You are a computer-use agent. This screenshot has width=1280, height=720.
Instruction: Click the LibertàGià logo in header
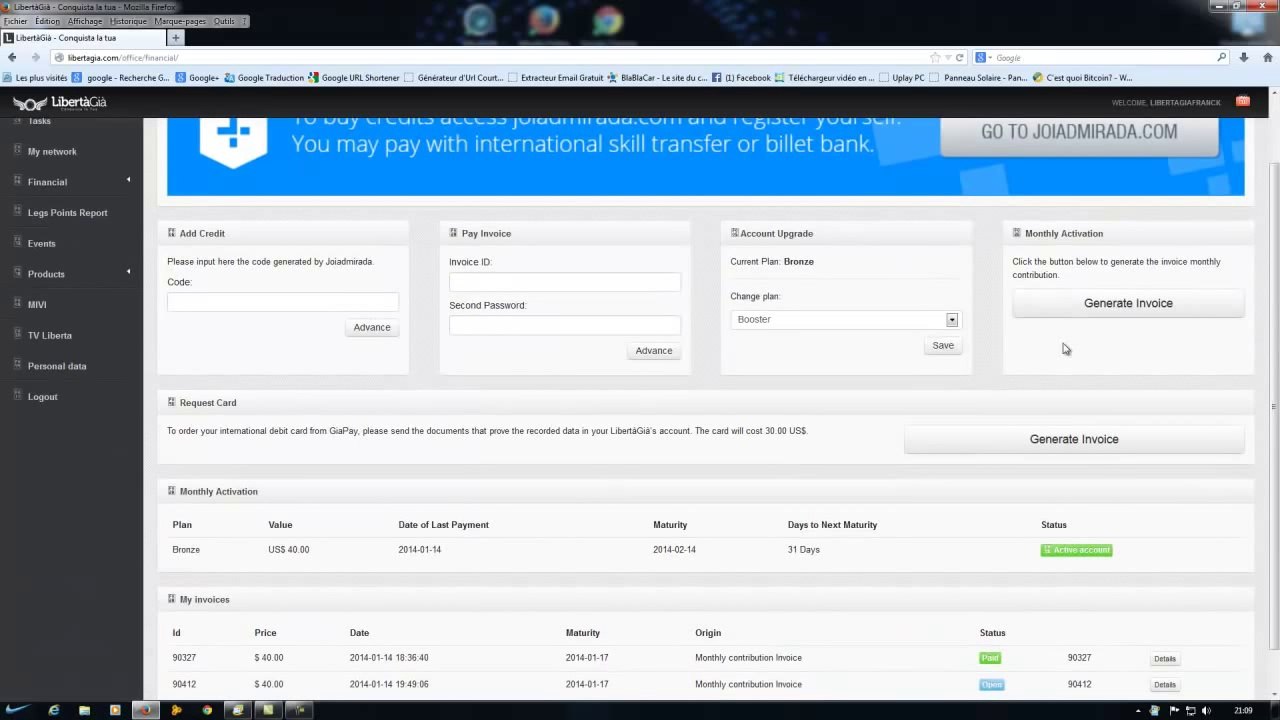[59, 103]
